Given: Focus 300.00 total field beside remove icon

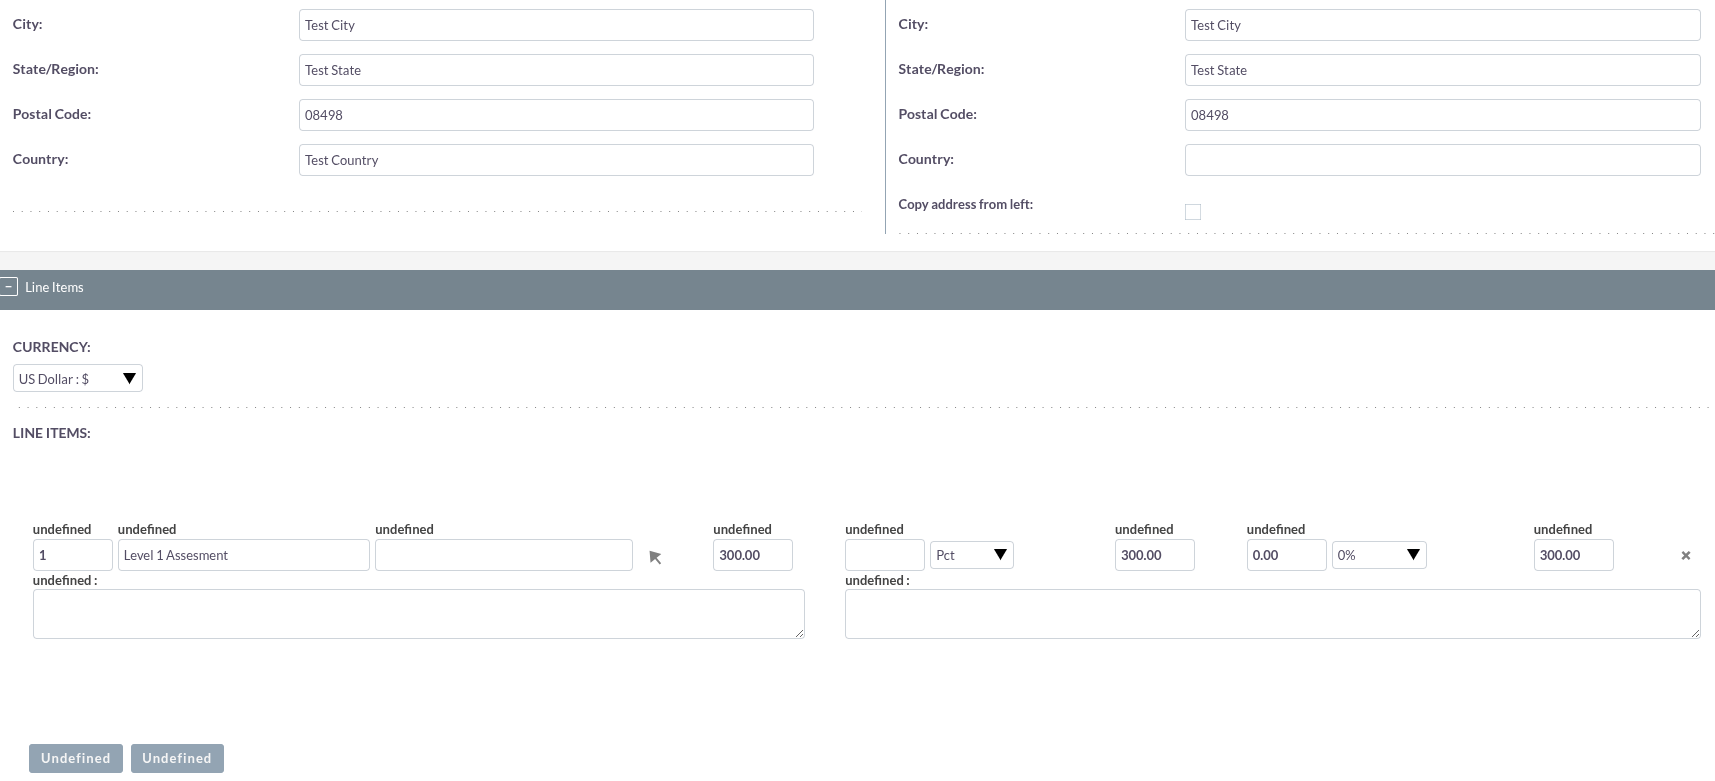Looking at the screenshot, I should 1572,555.
